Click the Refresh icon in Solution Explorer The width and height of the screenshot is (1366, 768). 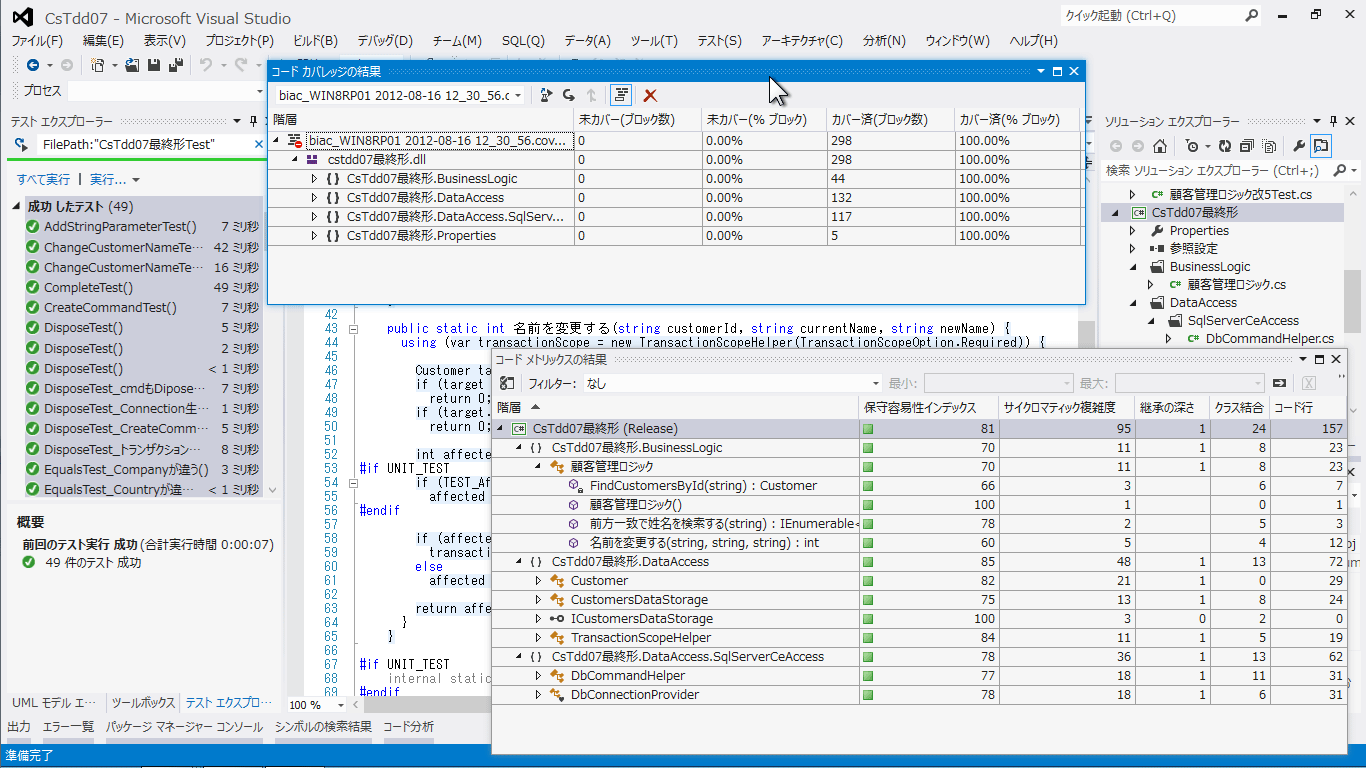tap(1227, 146)
